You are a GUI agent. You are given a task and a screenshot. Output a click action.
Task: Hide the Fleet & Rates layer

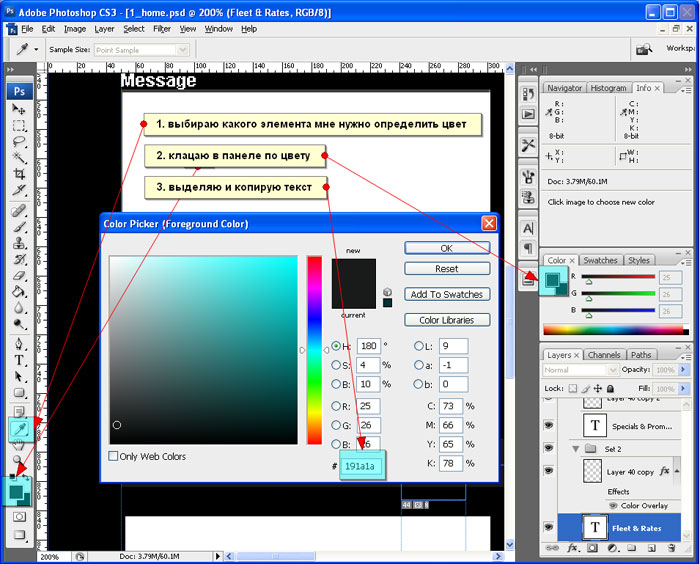pos(549,527)
